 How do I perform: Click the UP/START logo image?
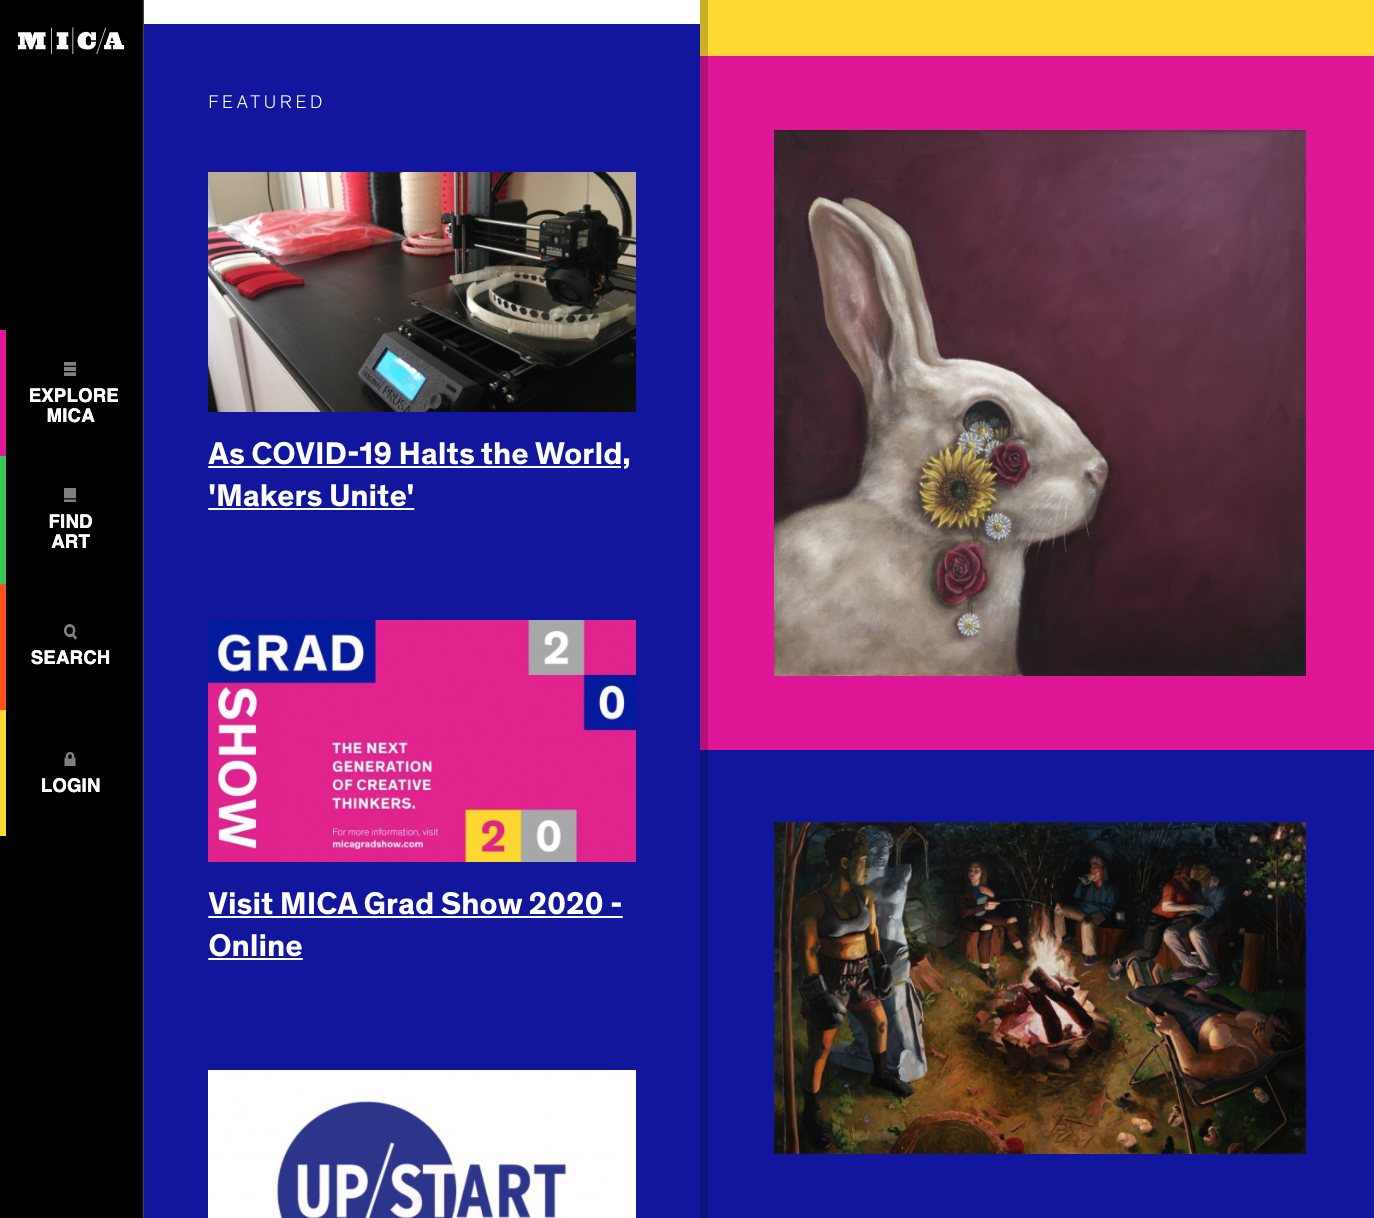click(x=422, y=1144)
